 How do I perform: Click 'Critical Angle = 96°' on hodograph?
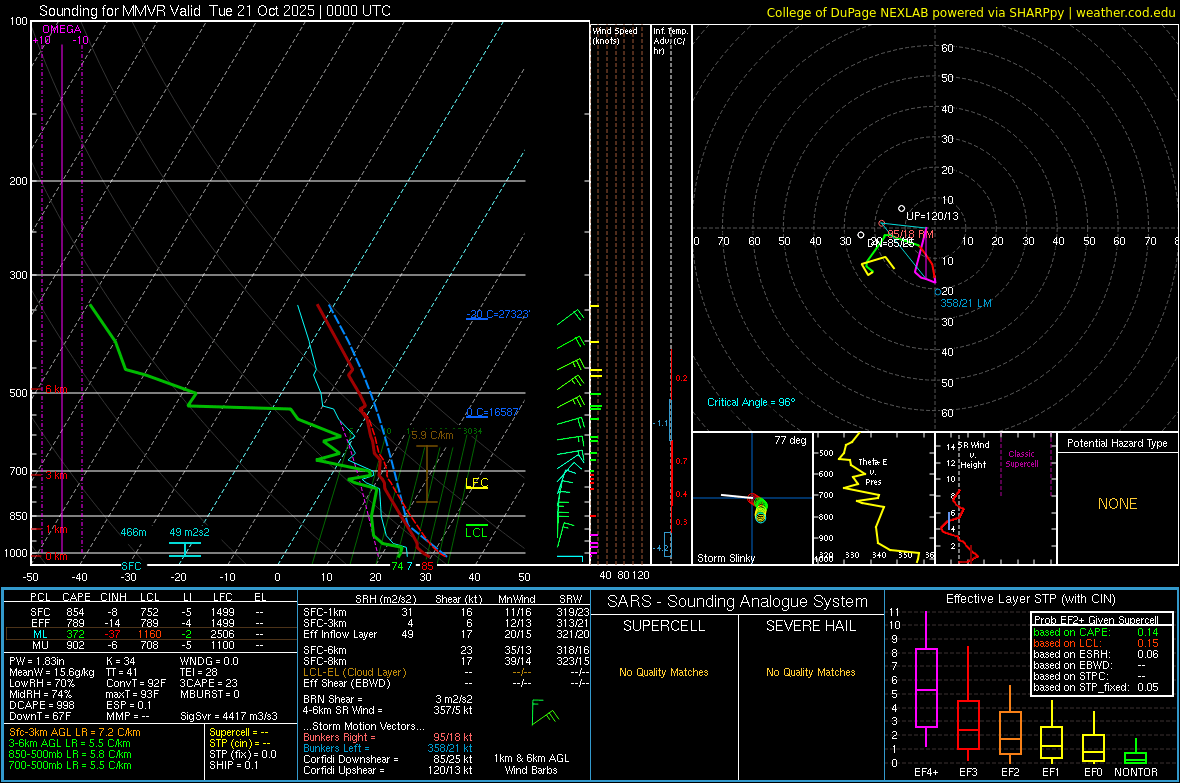750,402
